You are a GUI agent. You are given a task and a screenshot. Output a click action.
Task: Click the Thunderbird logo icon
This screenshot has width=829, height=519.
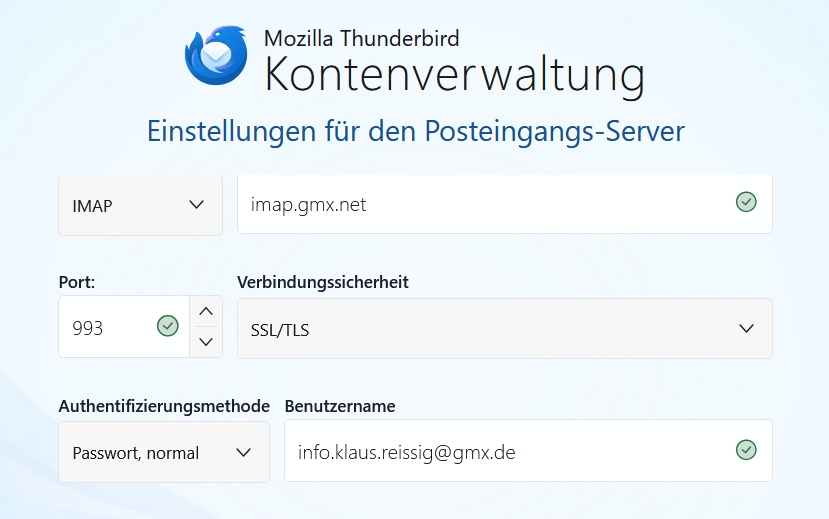click(x=216, y=55)
